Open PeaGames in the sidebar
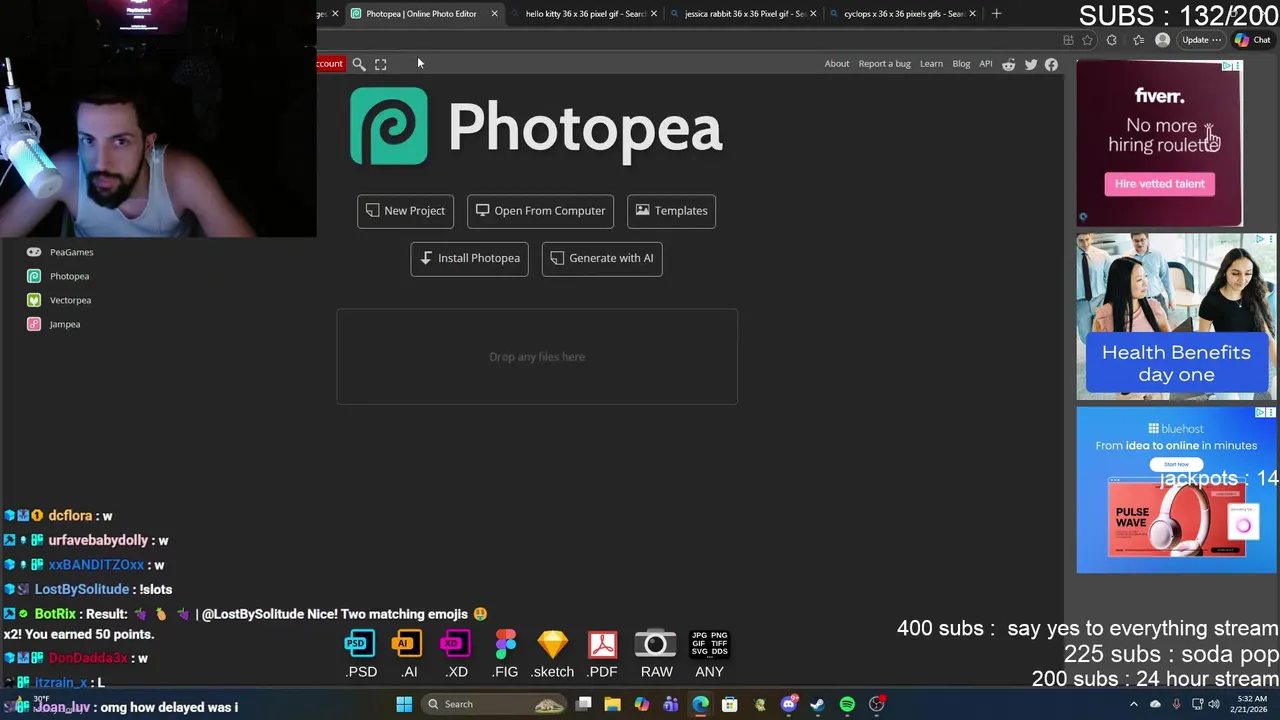1280x720 pixels. click(71, 252)
